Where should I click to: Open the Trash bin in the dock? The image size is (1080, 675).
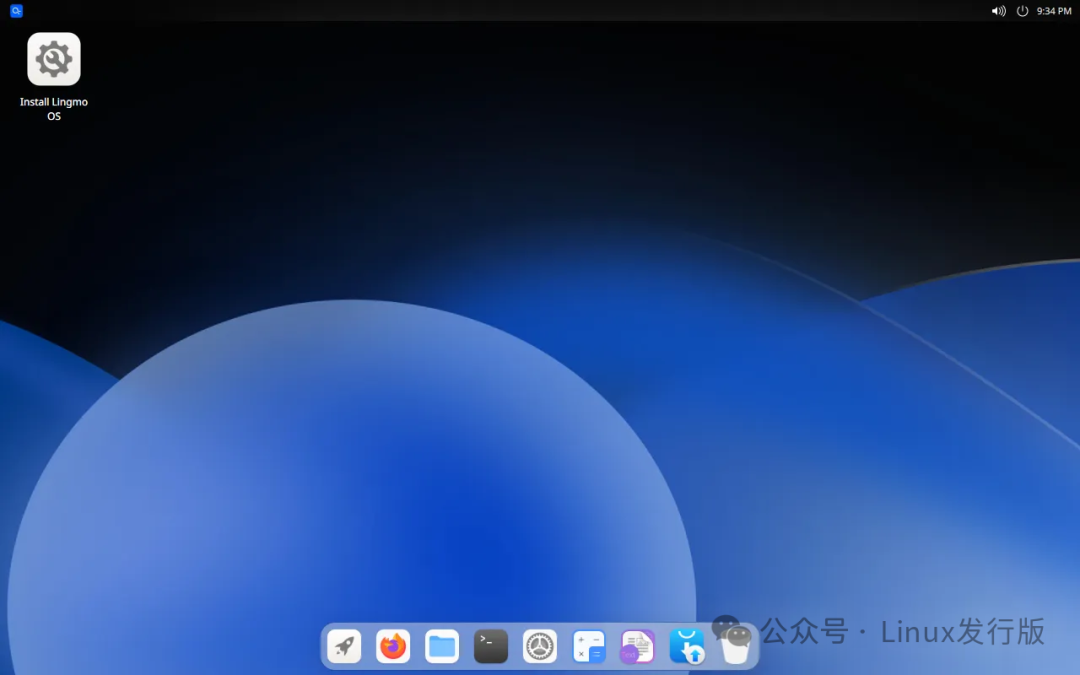pyautogui.click(x=737, y=645)
